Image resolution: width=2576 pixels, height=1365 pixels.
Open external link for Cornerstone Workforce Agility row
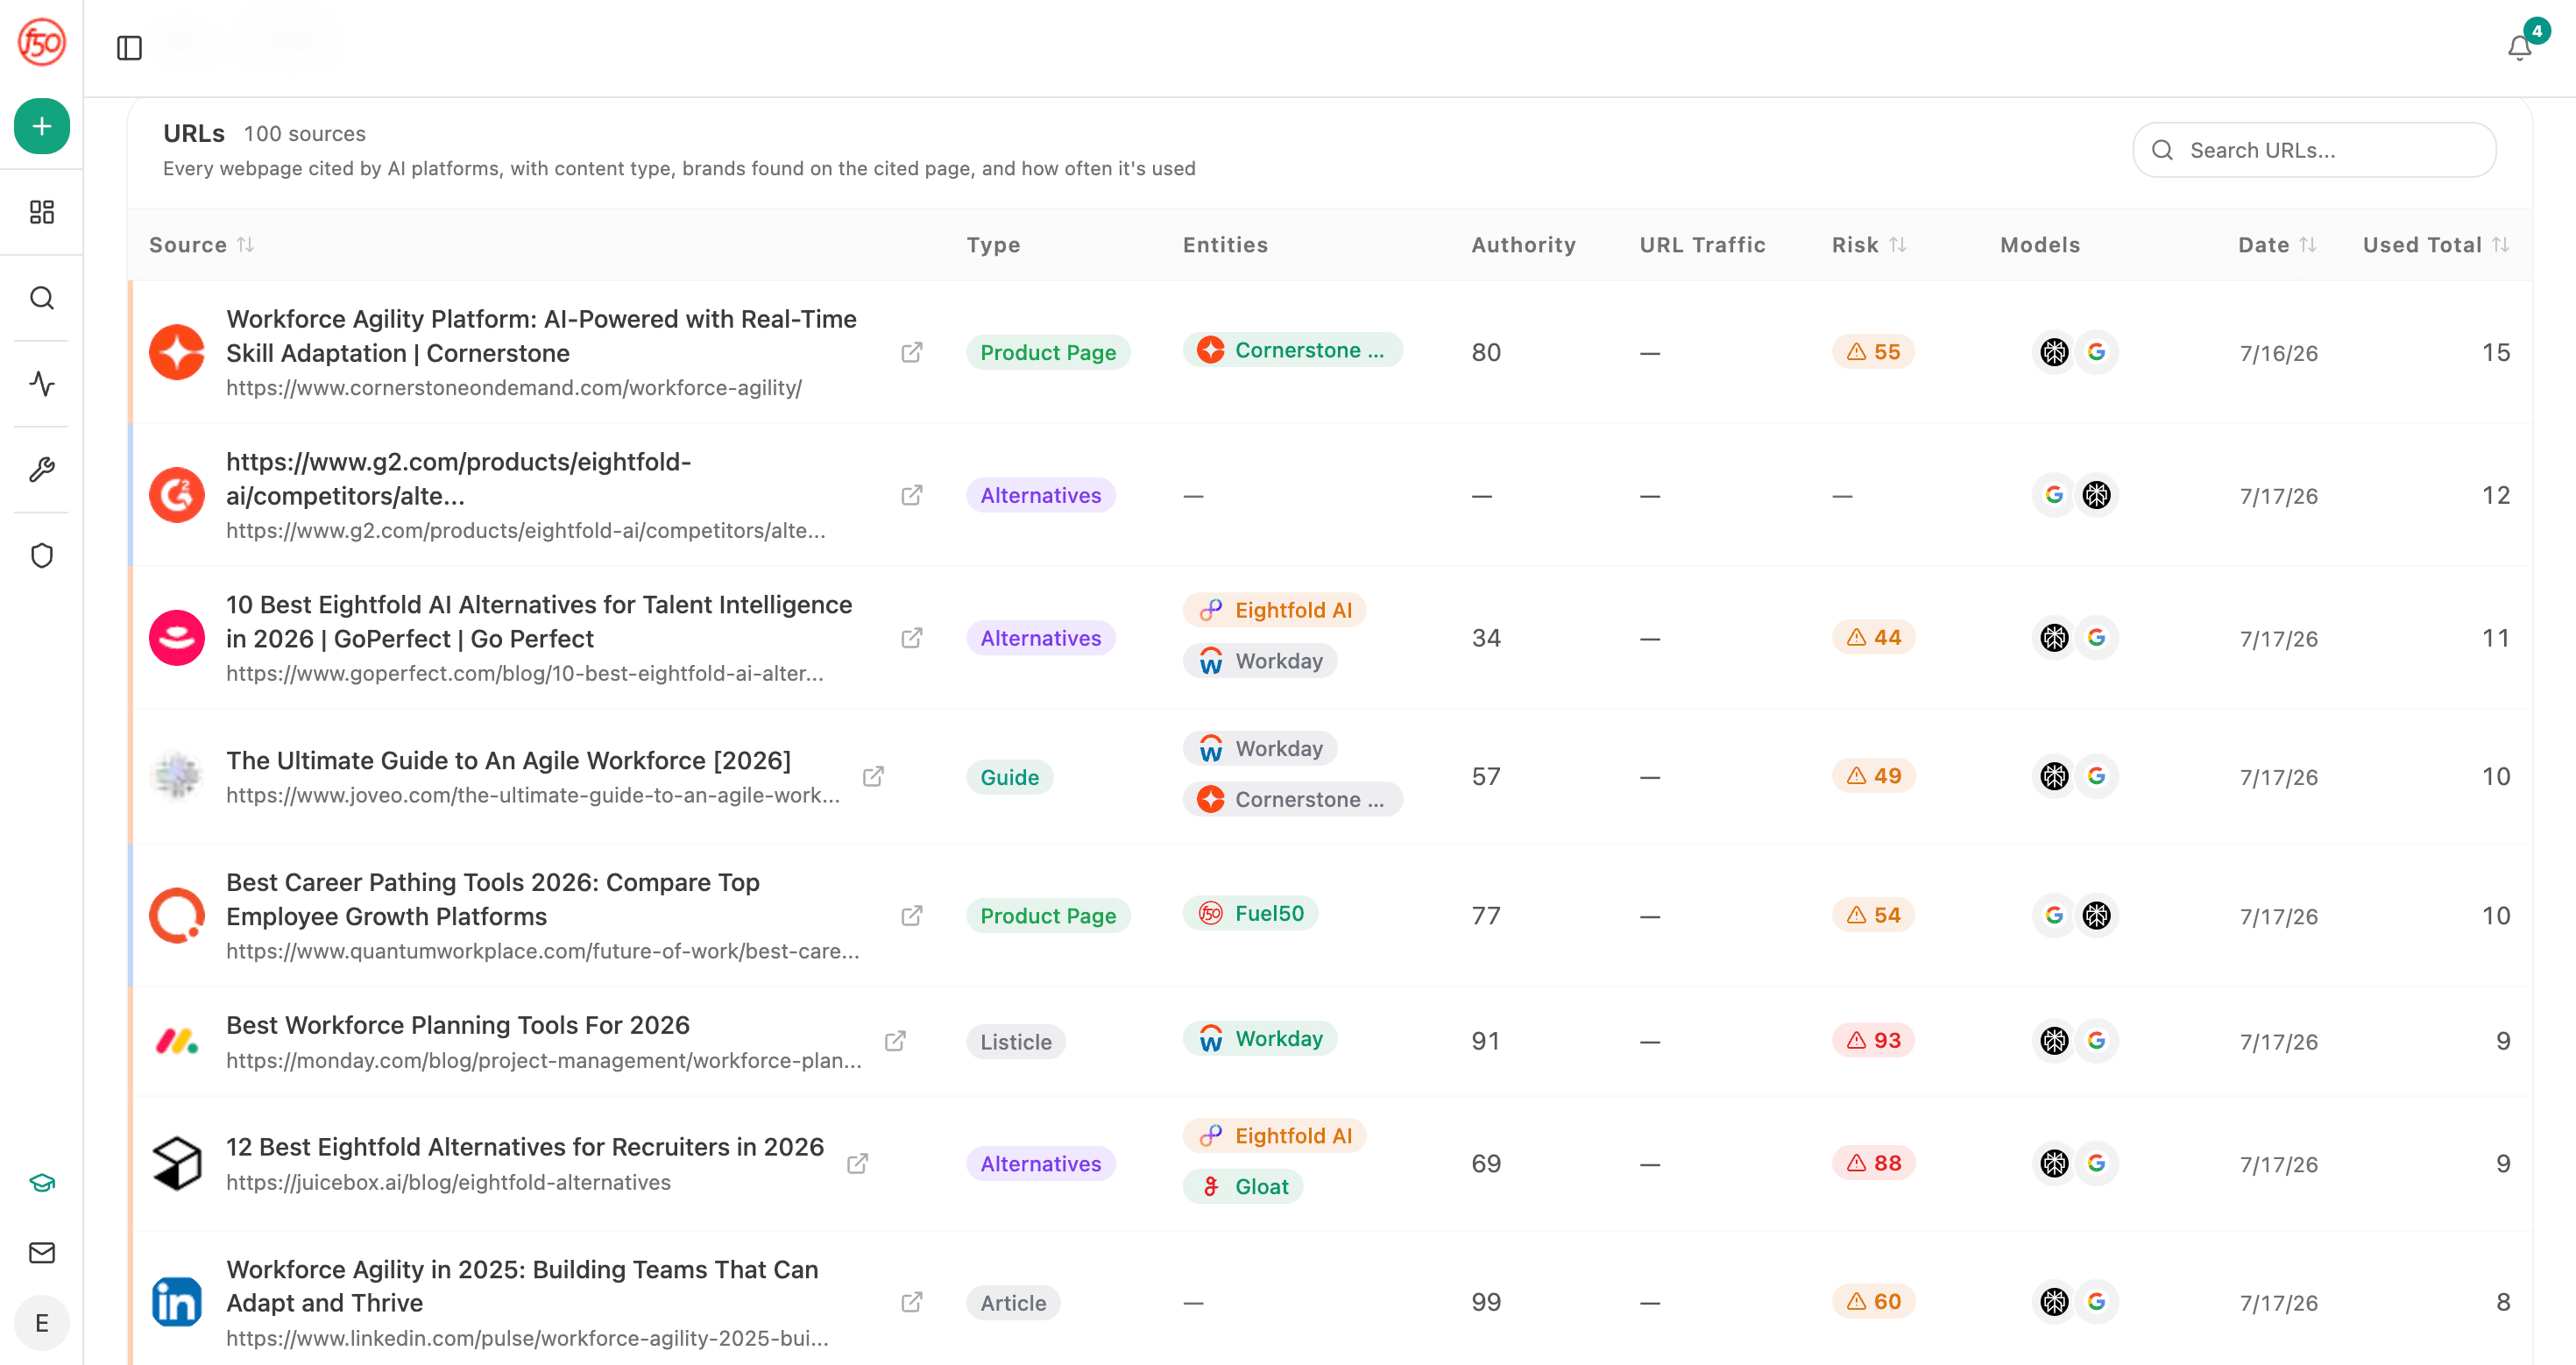point(911,352)
